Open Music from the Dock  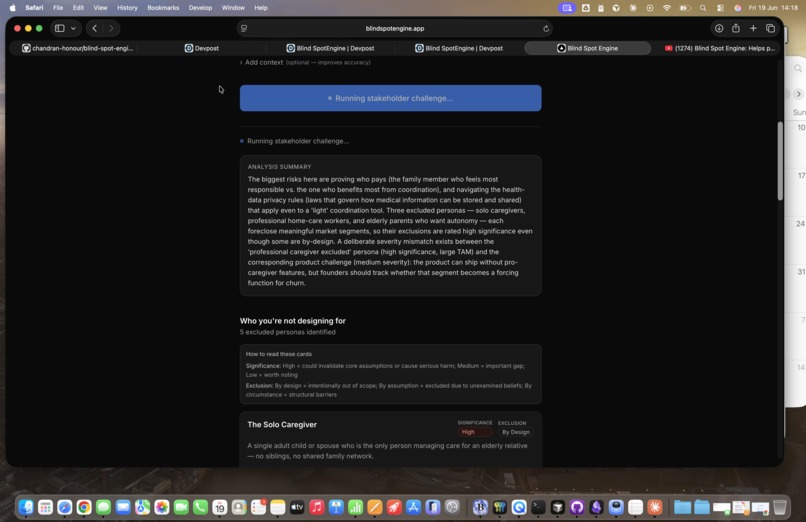[x=317, y=508]
